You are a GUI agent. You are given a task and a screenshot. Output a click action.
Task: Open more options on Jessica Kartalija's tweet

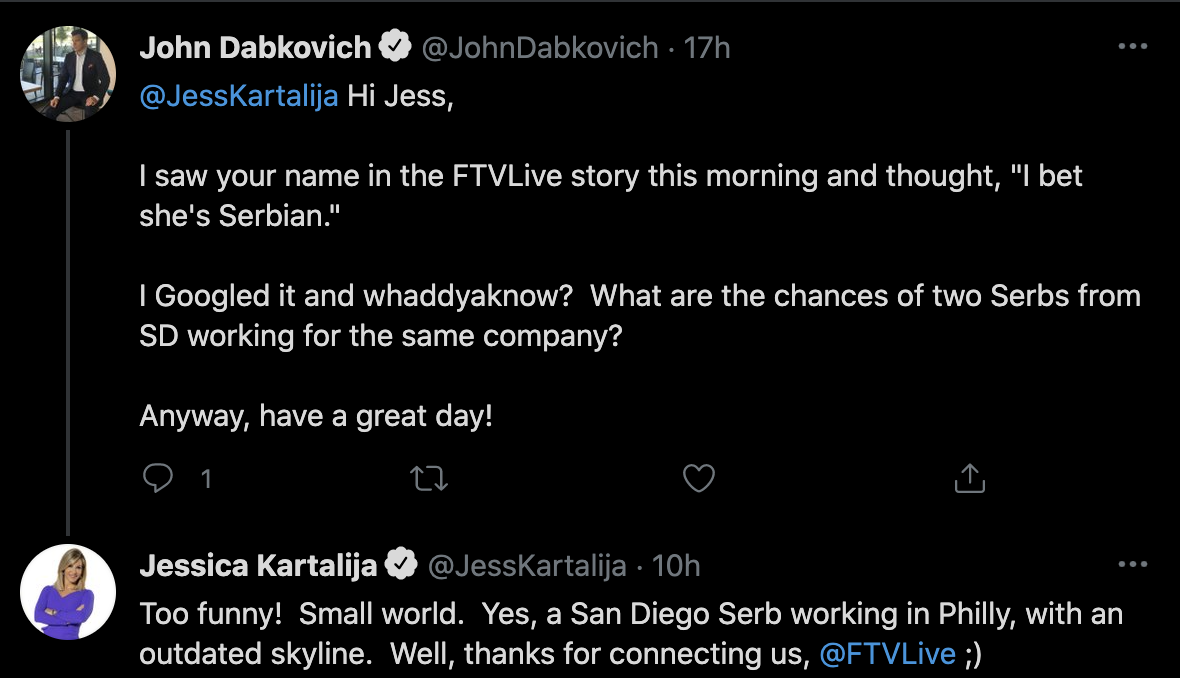click(1133, 564)
